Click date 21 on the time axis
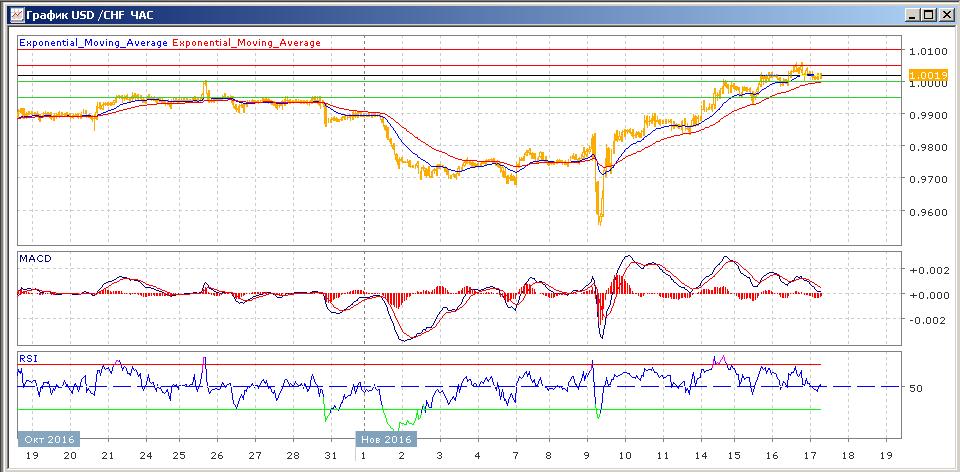The height and width of the screenshot is (474, 960). (108, 456)
